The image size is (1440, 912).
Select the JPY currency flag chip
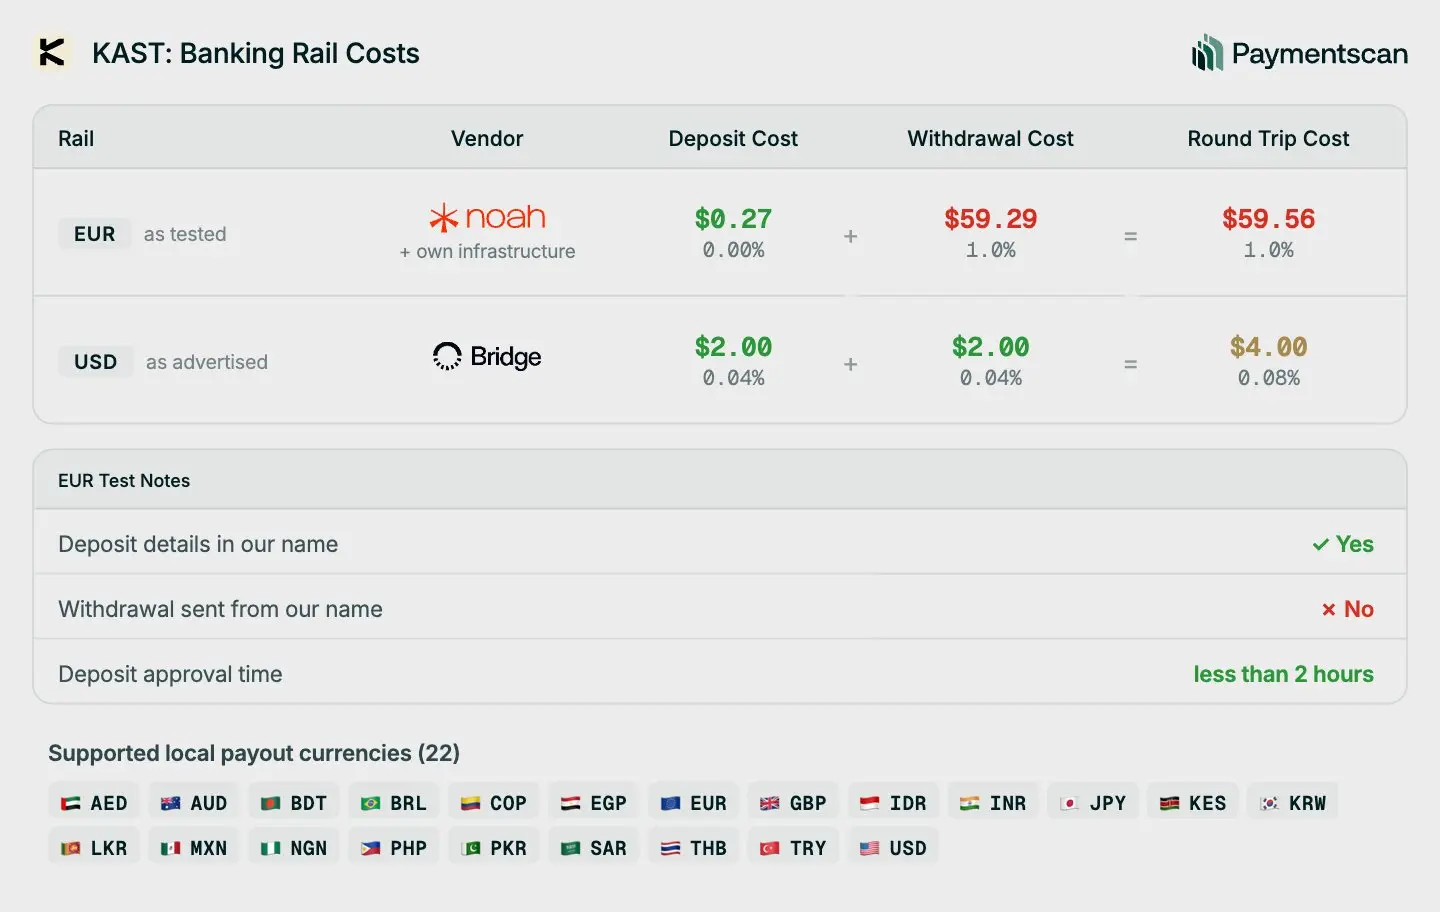point(1094,803)
